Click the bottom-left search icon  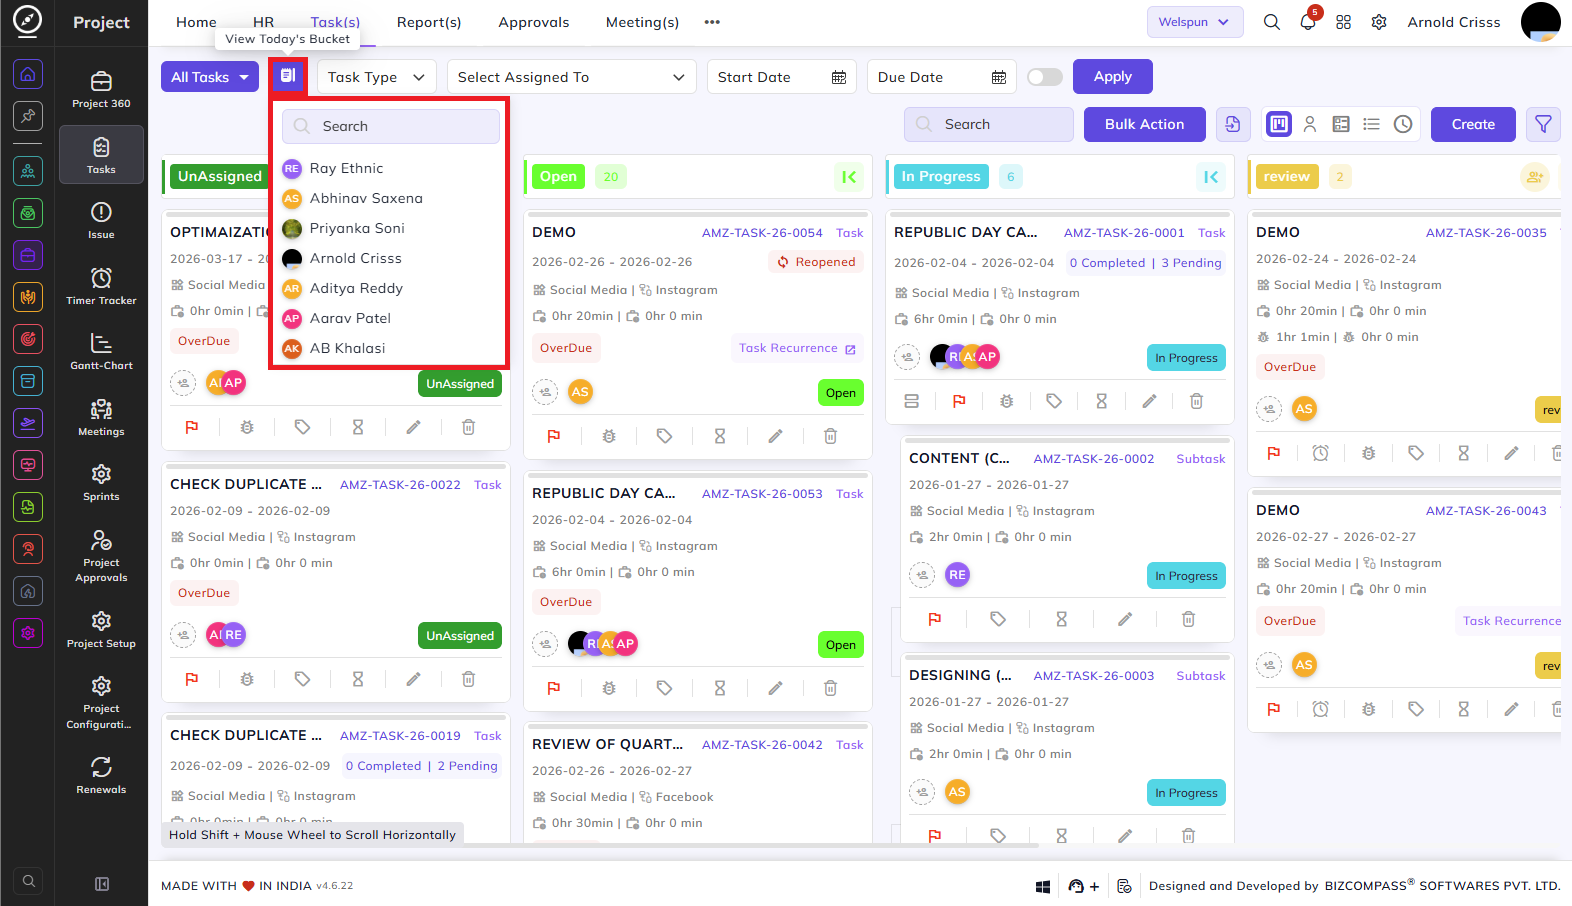click(x=29, y=881)
